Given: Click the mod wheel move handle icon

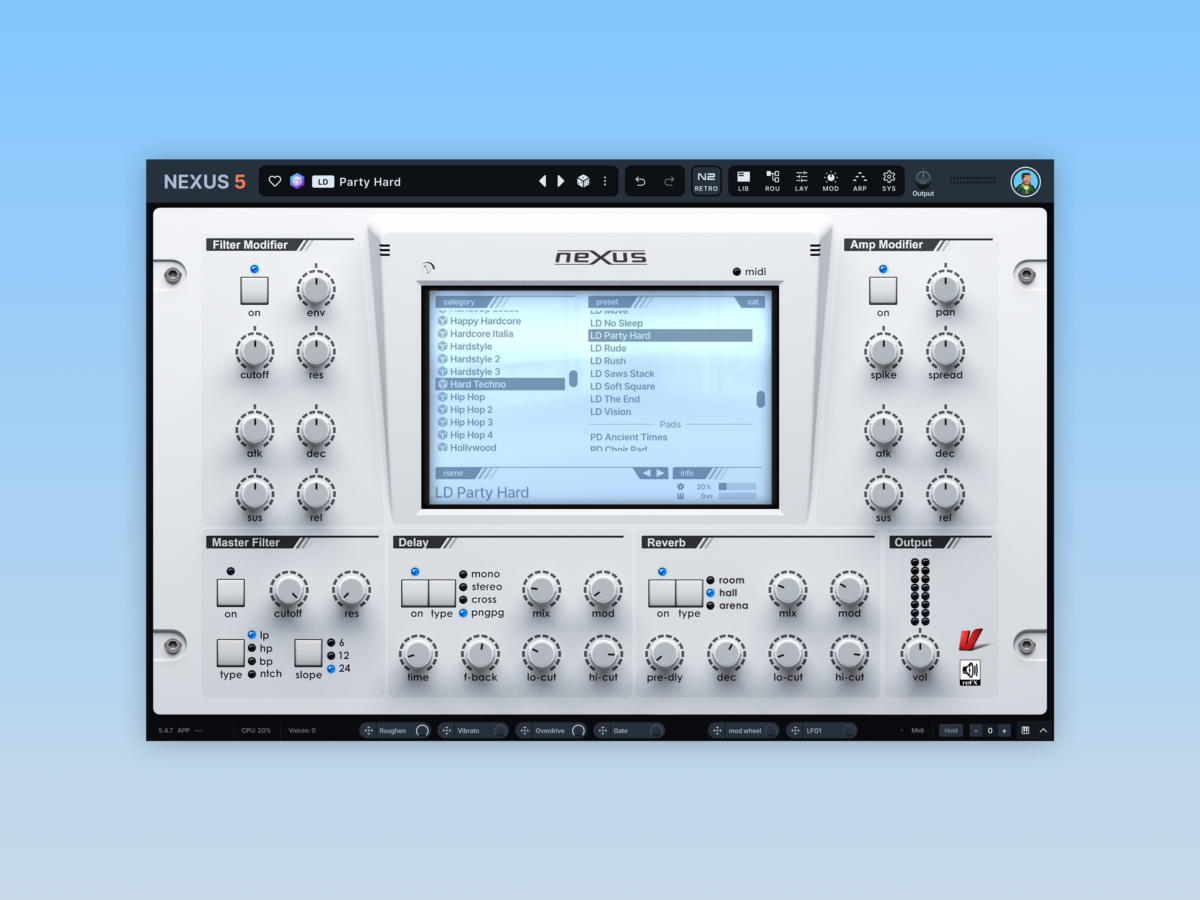Looking at the screenshot, I should pyautogui.click(x=718, y=731).
